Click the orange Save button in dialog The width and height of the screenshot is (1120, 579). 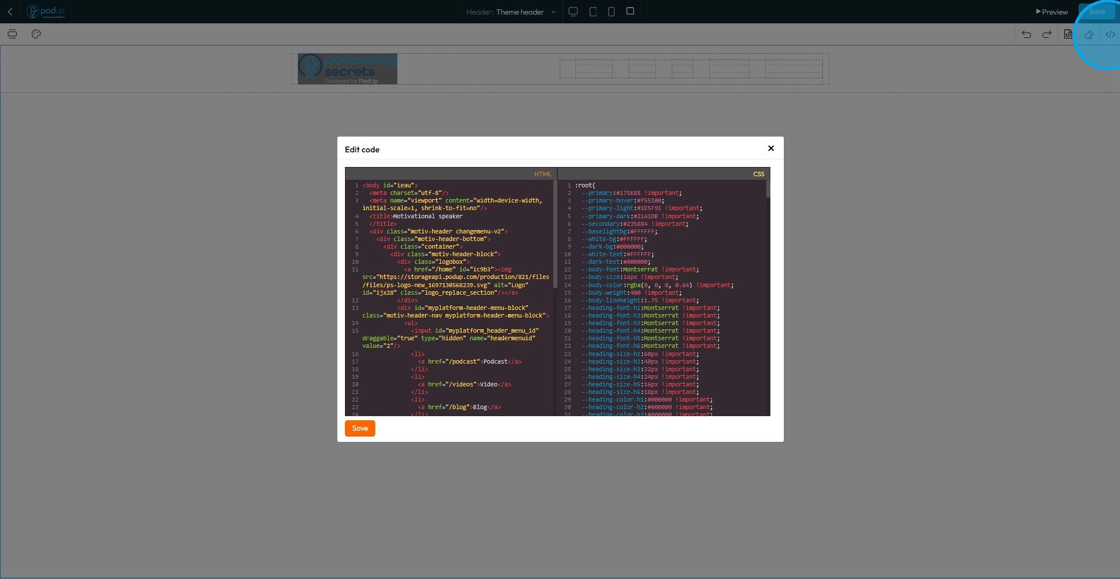(360, 428)
